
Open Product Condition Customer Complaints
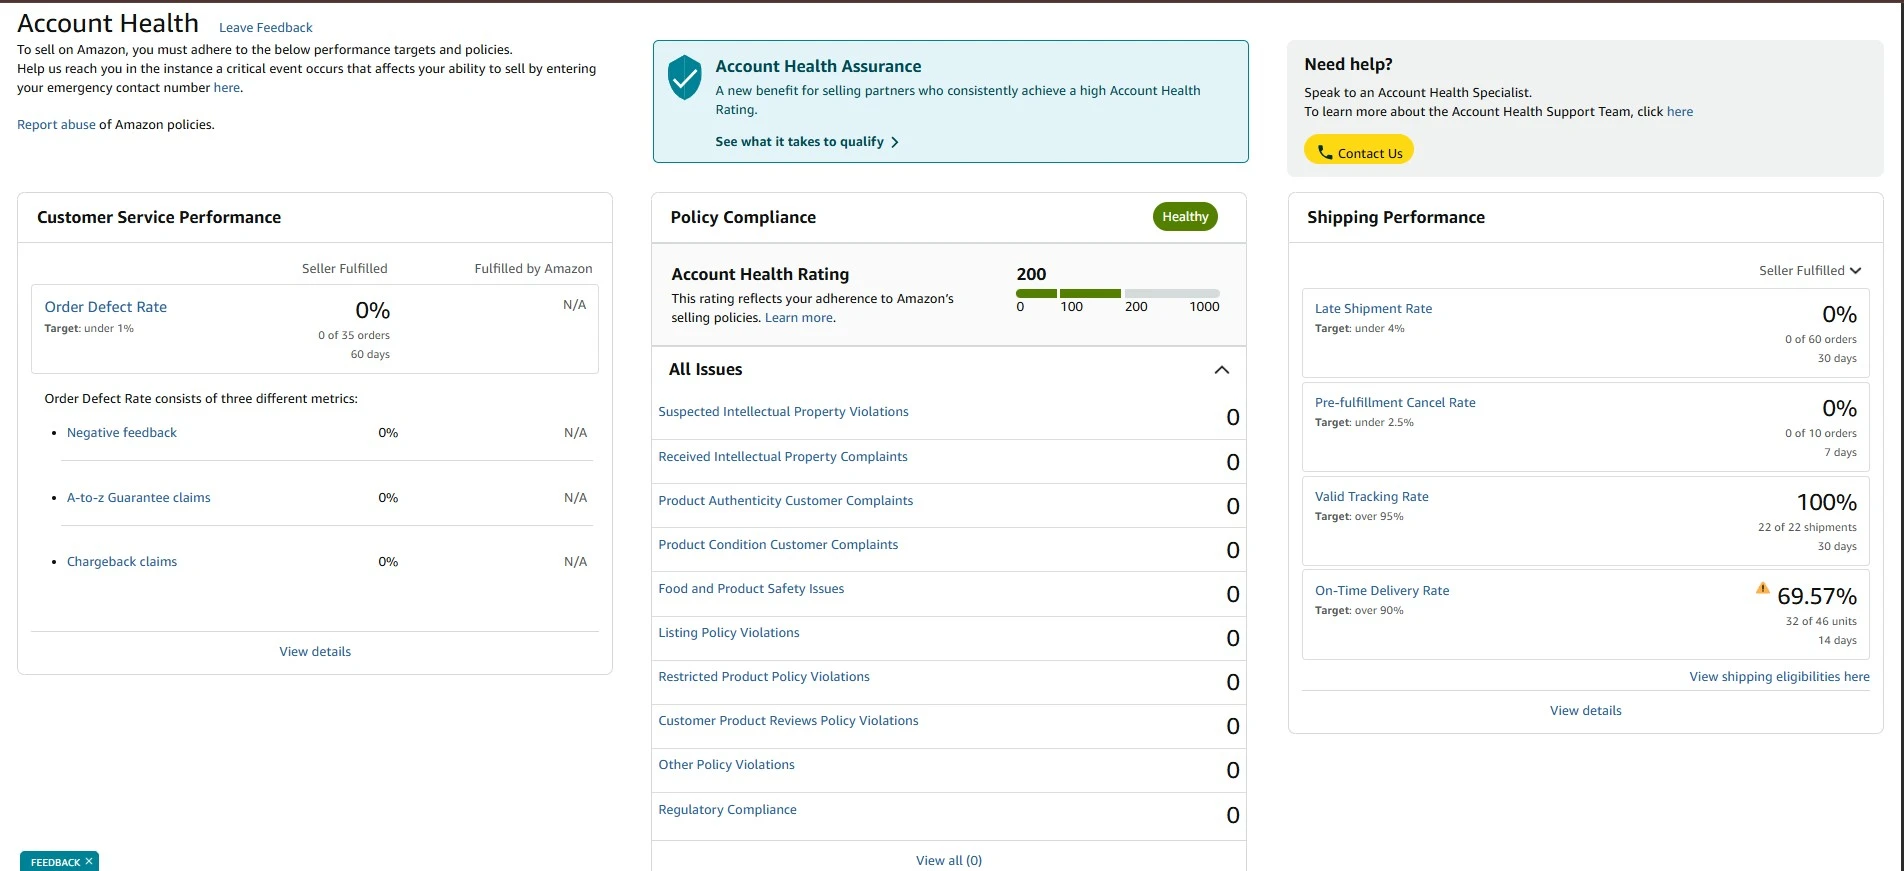(778, 545)
